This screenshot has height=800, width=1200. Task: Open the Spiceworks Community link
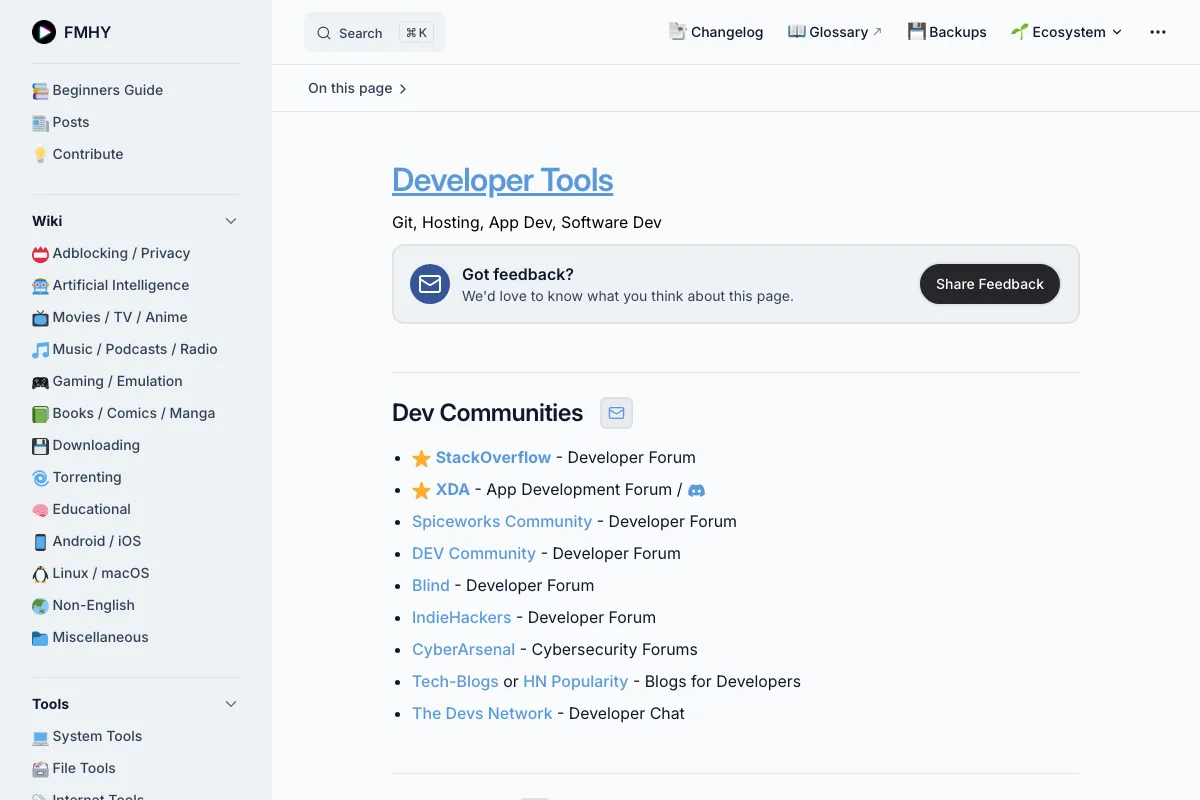pos(502,521)
